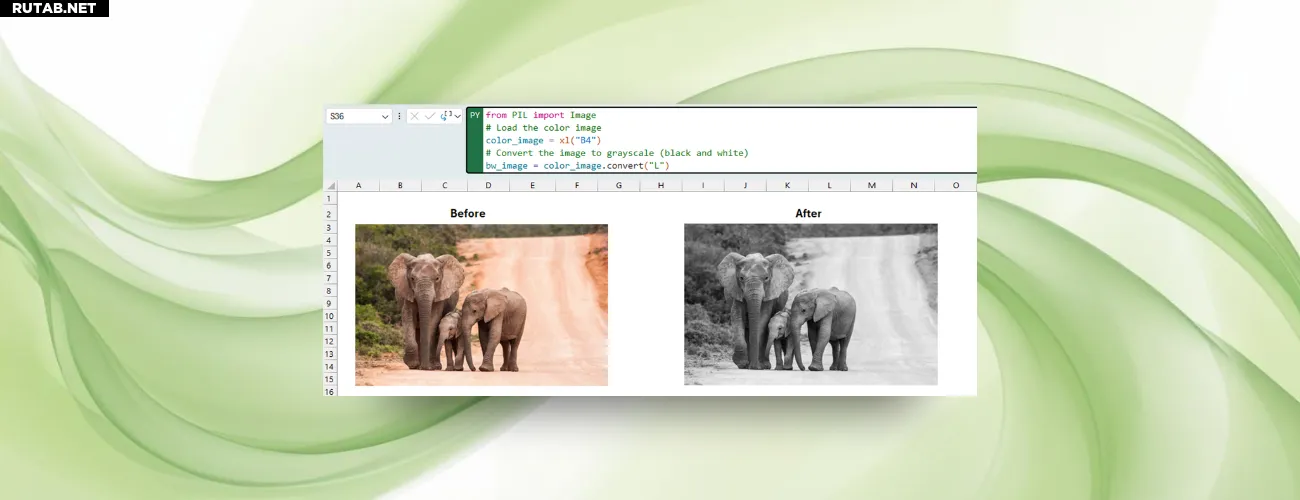Click the grayscale conversion comment line
This screenshot has height=500, width=1300.
click(617, 153)
